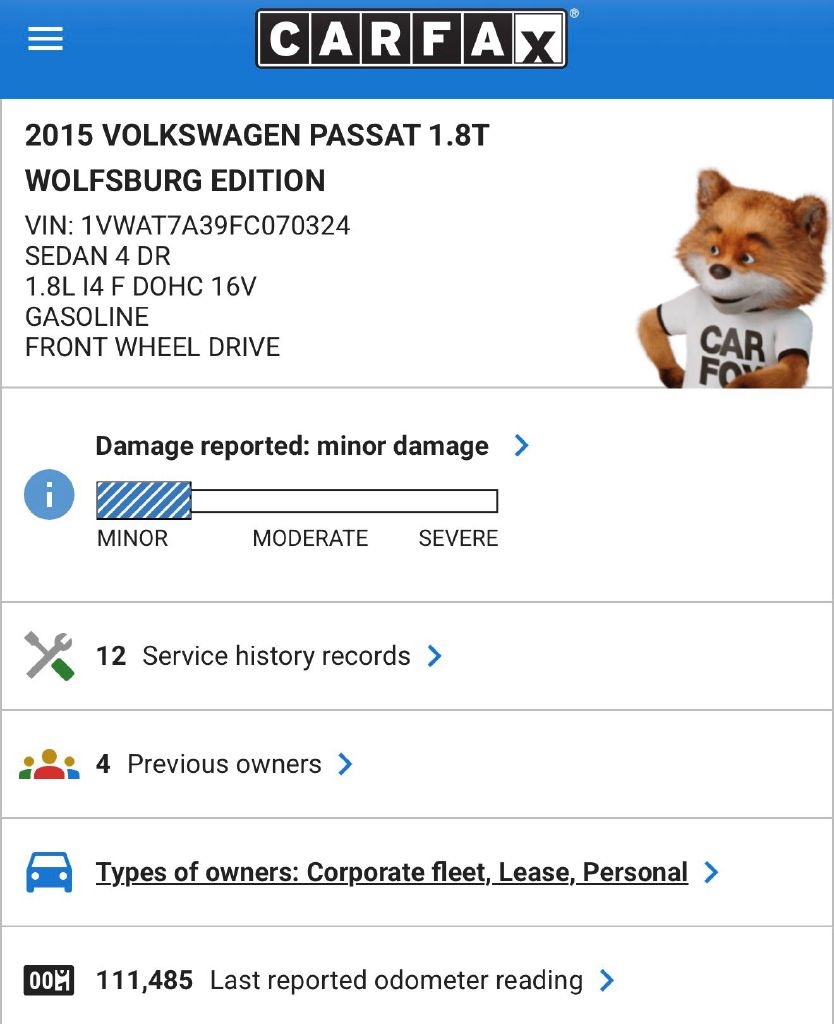Open Damage reported: minor damage heading
The image size is (834, 1024).
[292, 446]
